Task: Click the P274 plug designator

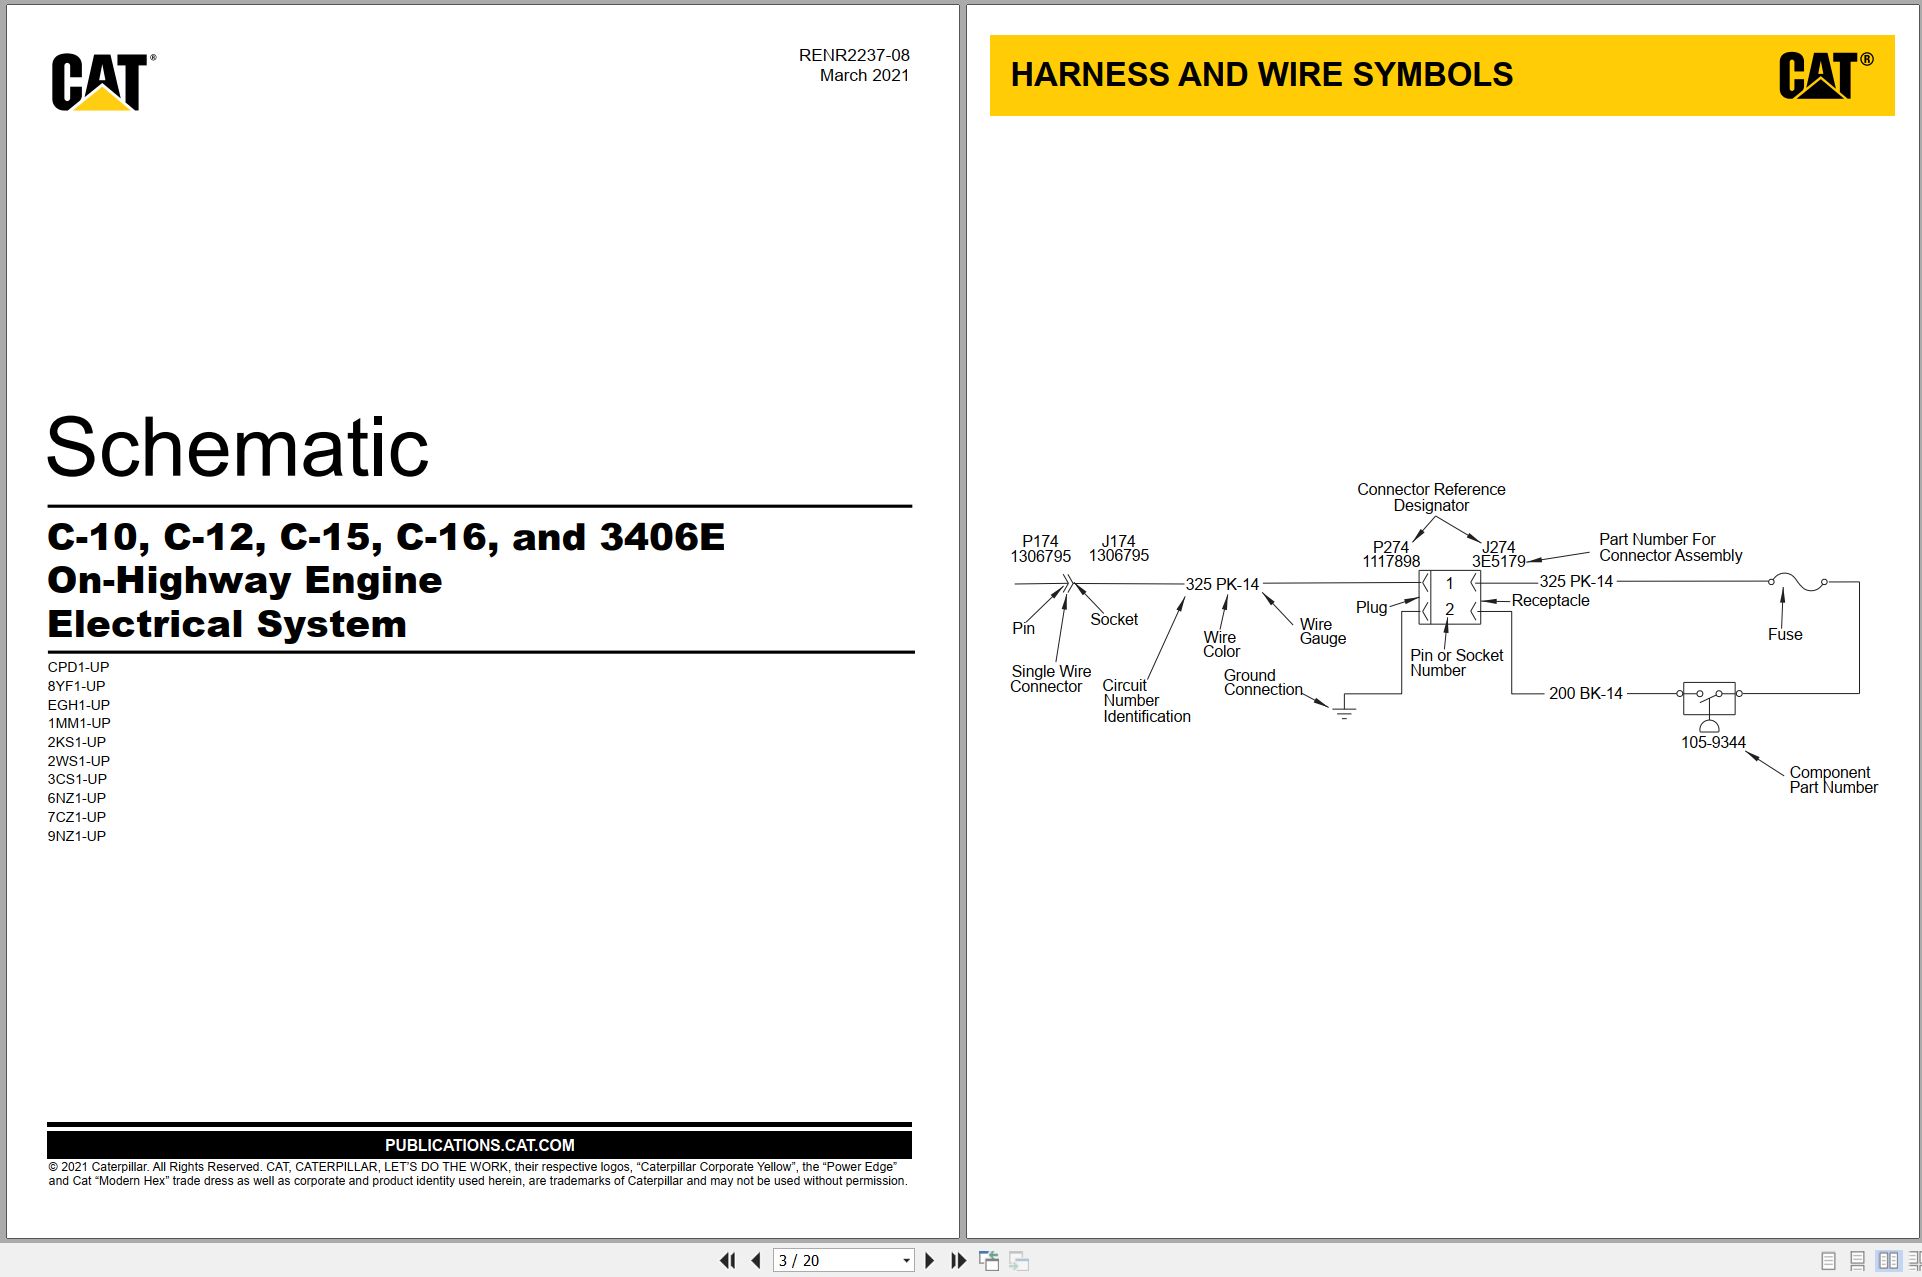Action: [x=1390, y=547]
